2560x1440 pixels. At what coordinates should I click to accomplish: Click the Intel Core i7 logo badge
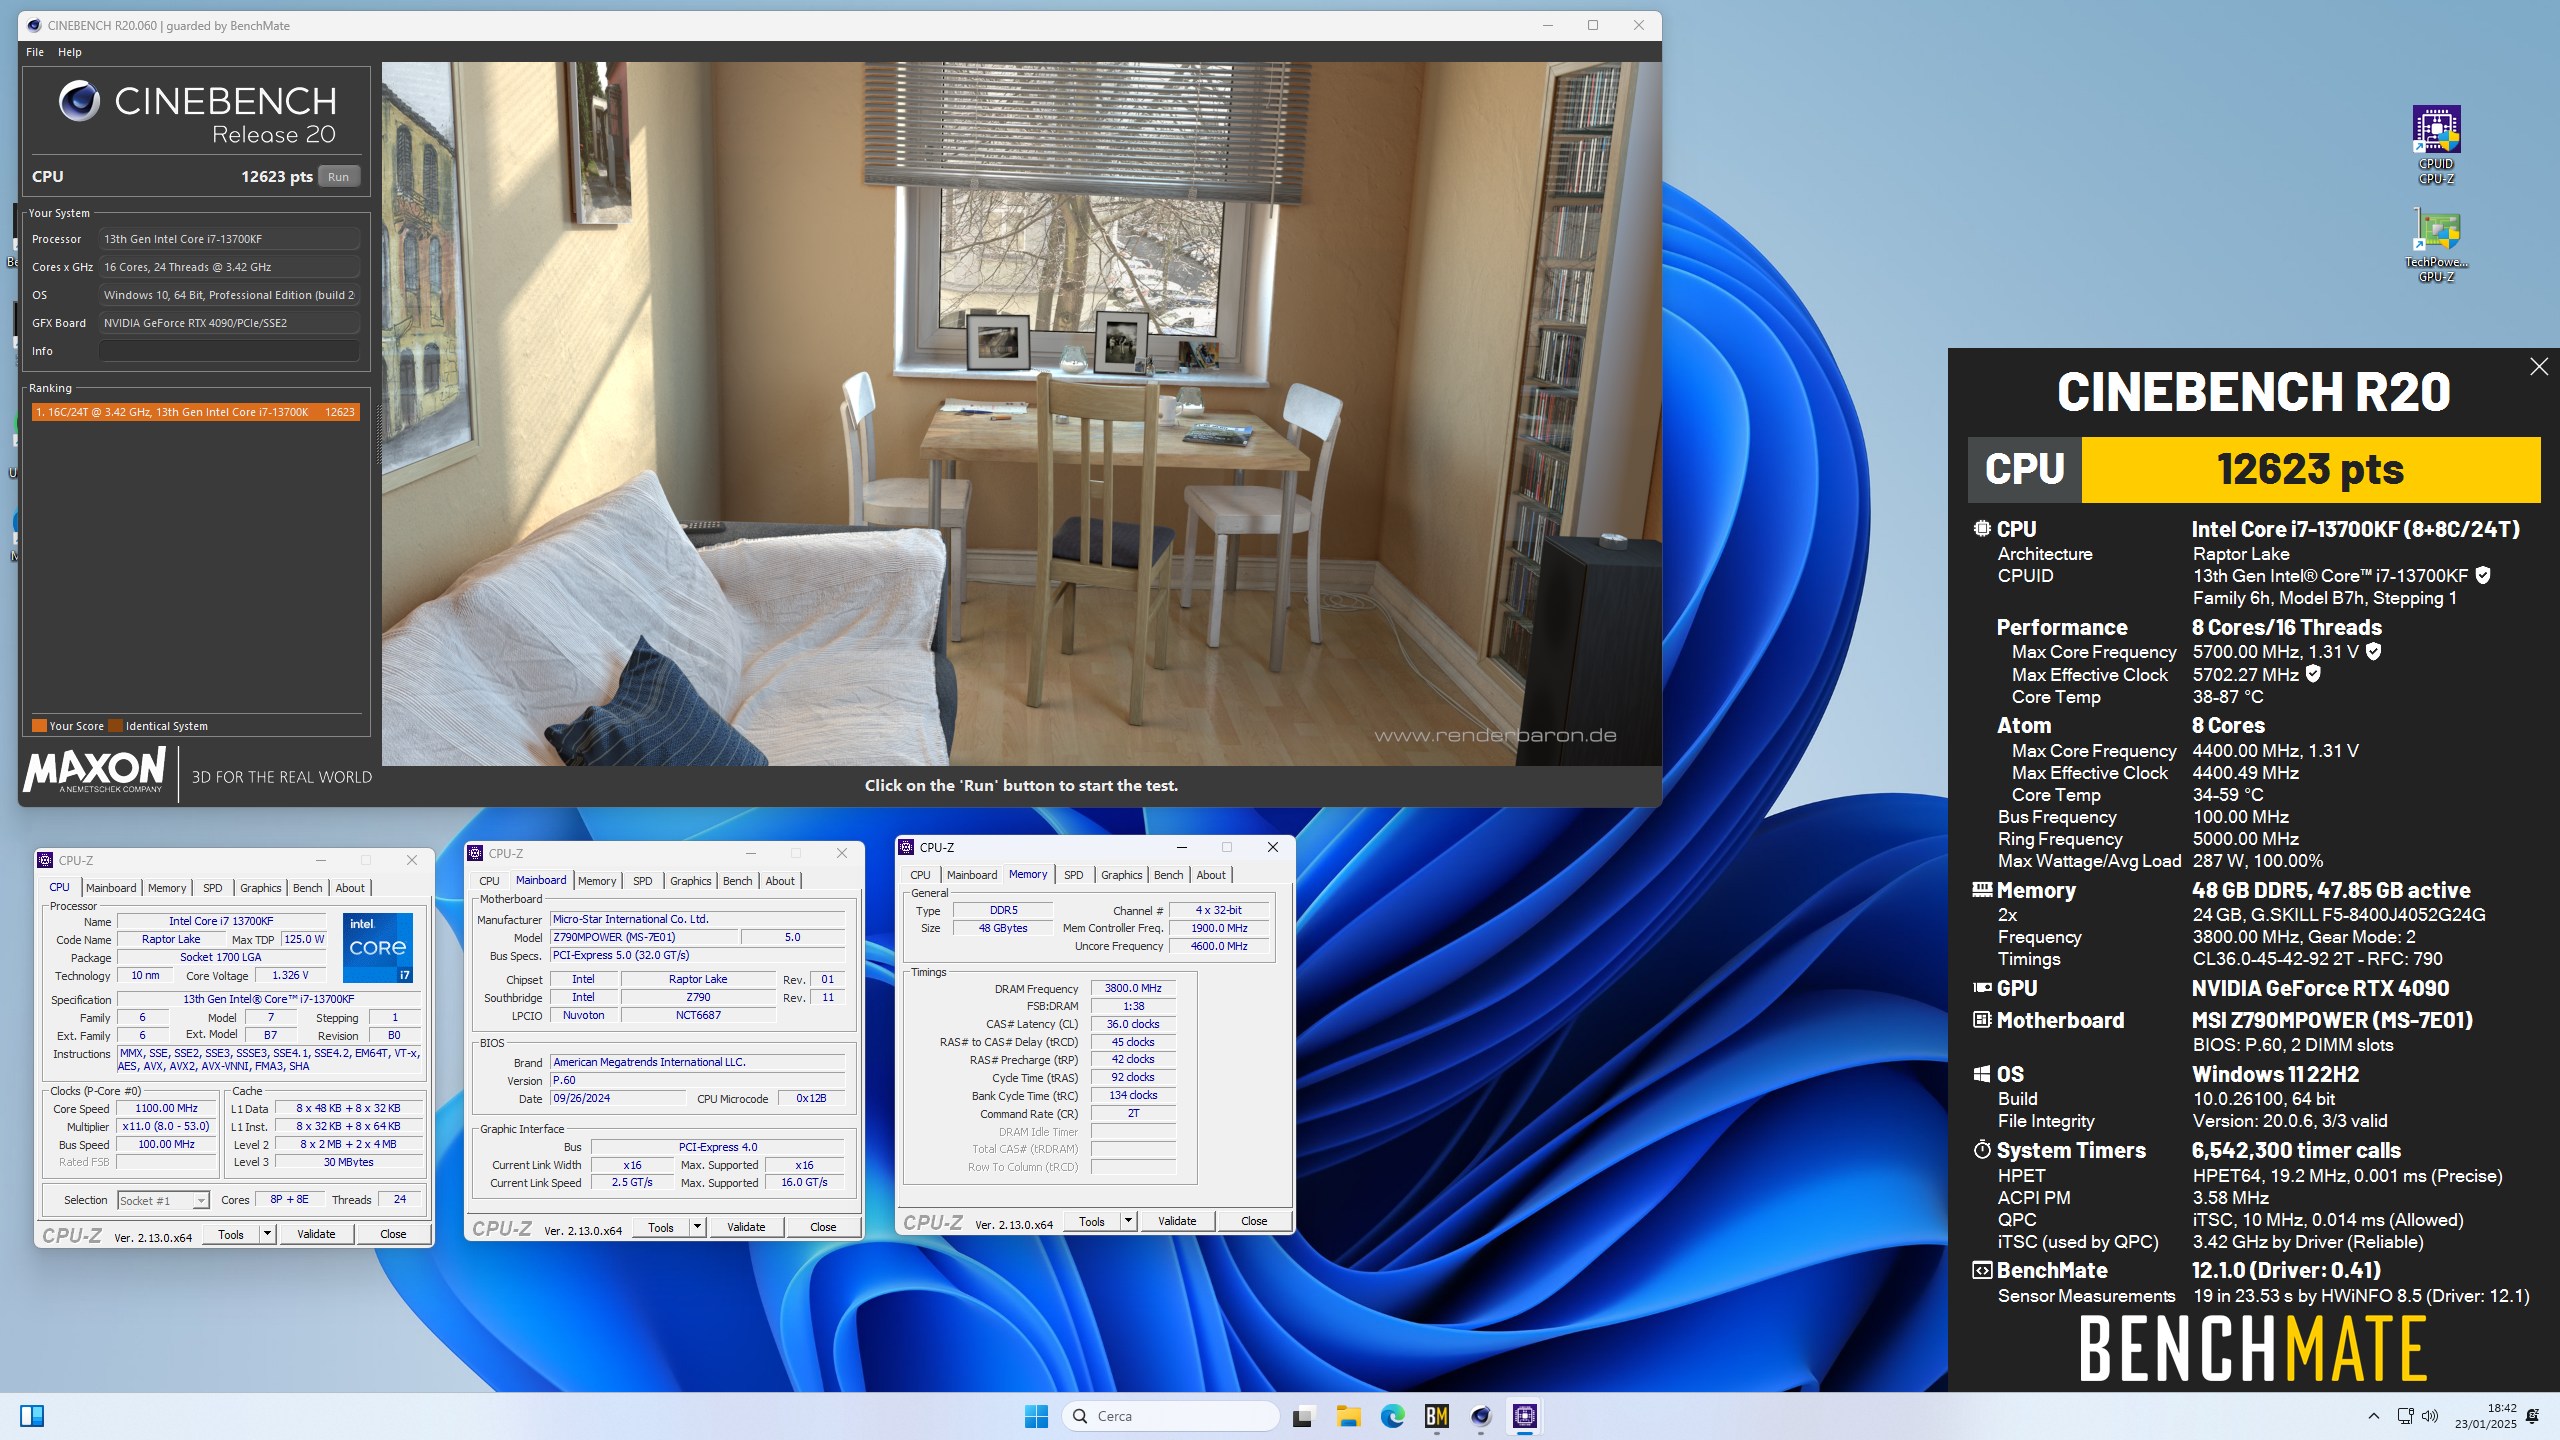[x=378, y=948]
